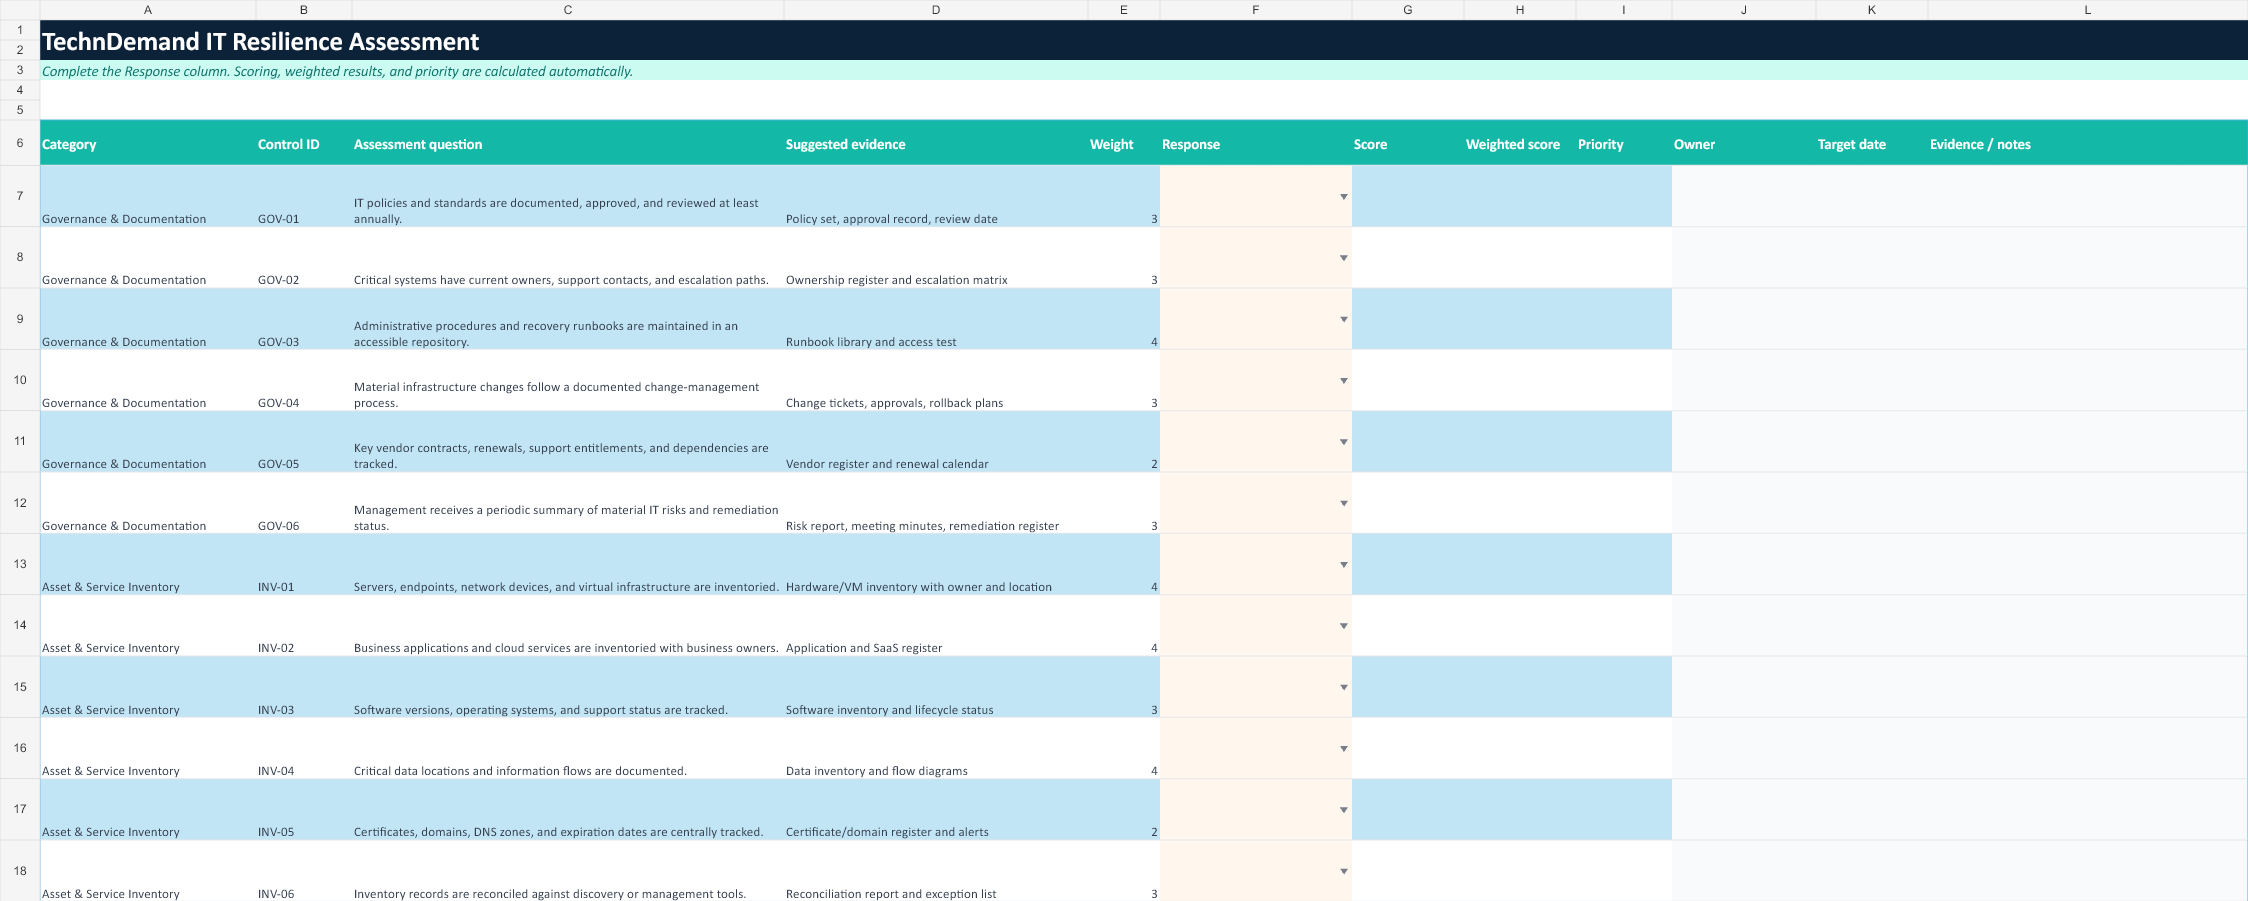Click 'Ownership register and escalation matrix' cell
This screenshot has width=2248, height=901.
point(936,258)
